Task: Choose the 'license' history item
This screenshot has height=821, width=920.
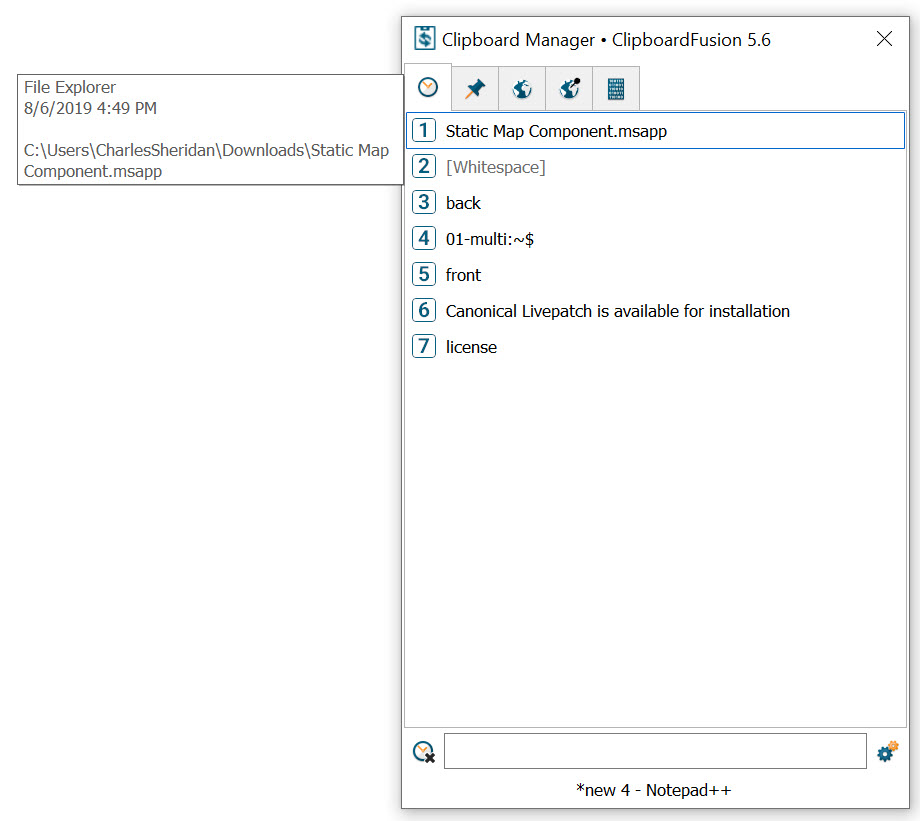Action: pyautogui.click(x=471, y=347)
